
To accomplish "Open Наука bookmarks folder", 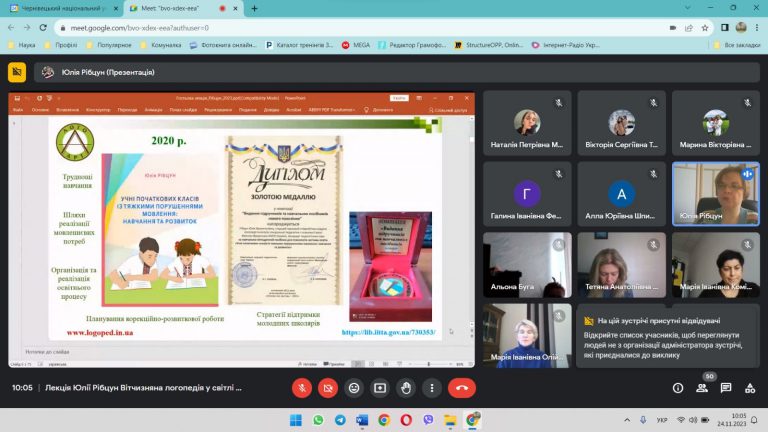I will [x=22, y=45].
